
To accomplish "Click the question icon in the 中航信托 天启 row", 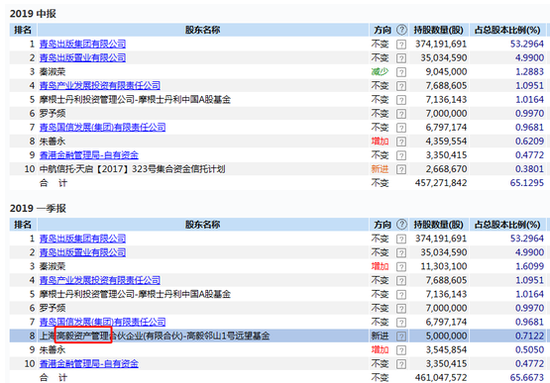I will [x=401, y=169].
